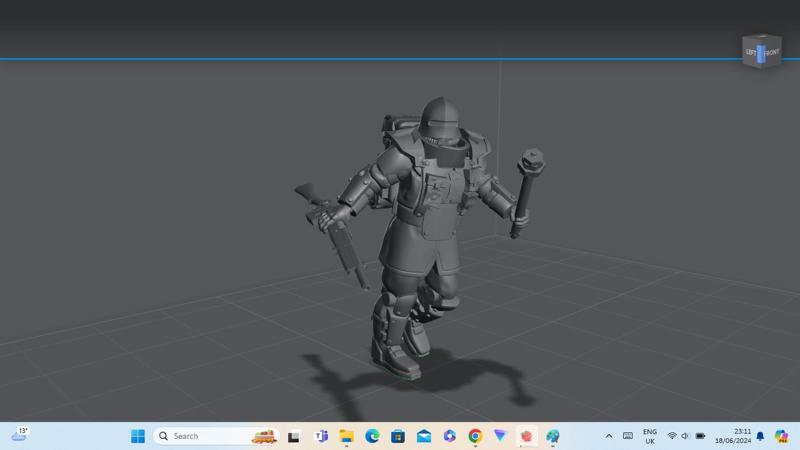Open File Explorer from the taskbar
Viewport: 800px width, 450px height.
click(346, 436)
